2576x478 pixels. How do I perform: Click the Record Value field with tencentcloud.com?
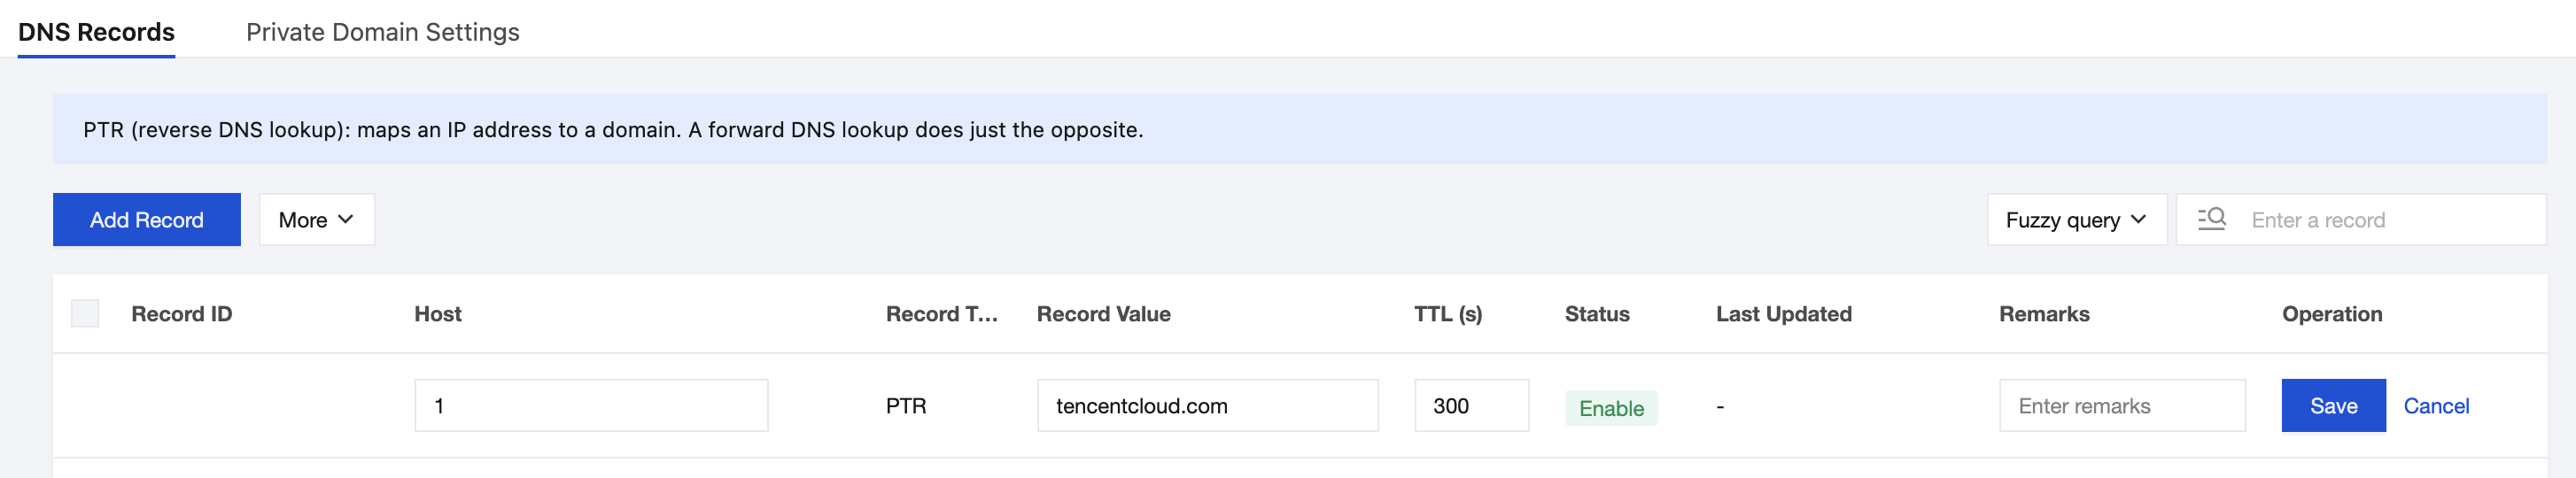1206,406
